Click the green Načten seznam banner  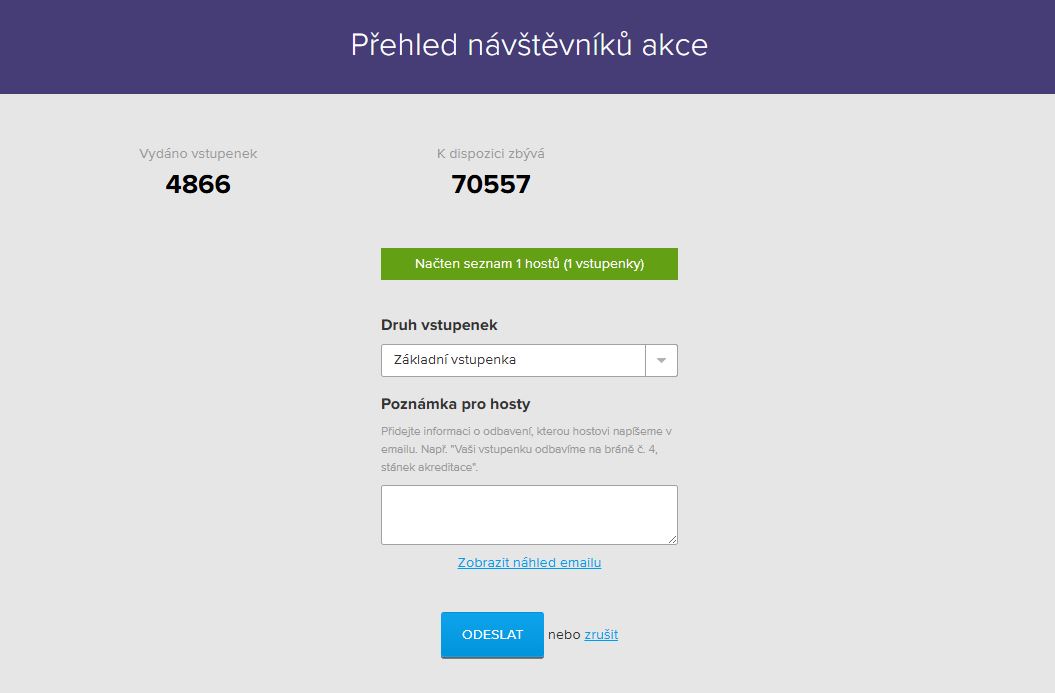point(528,263)
